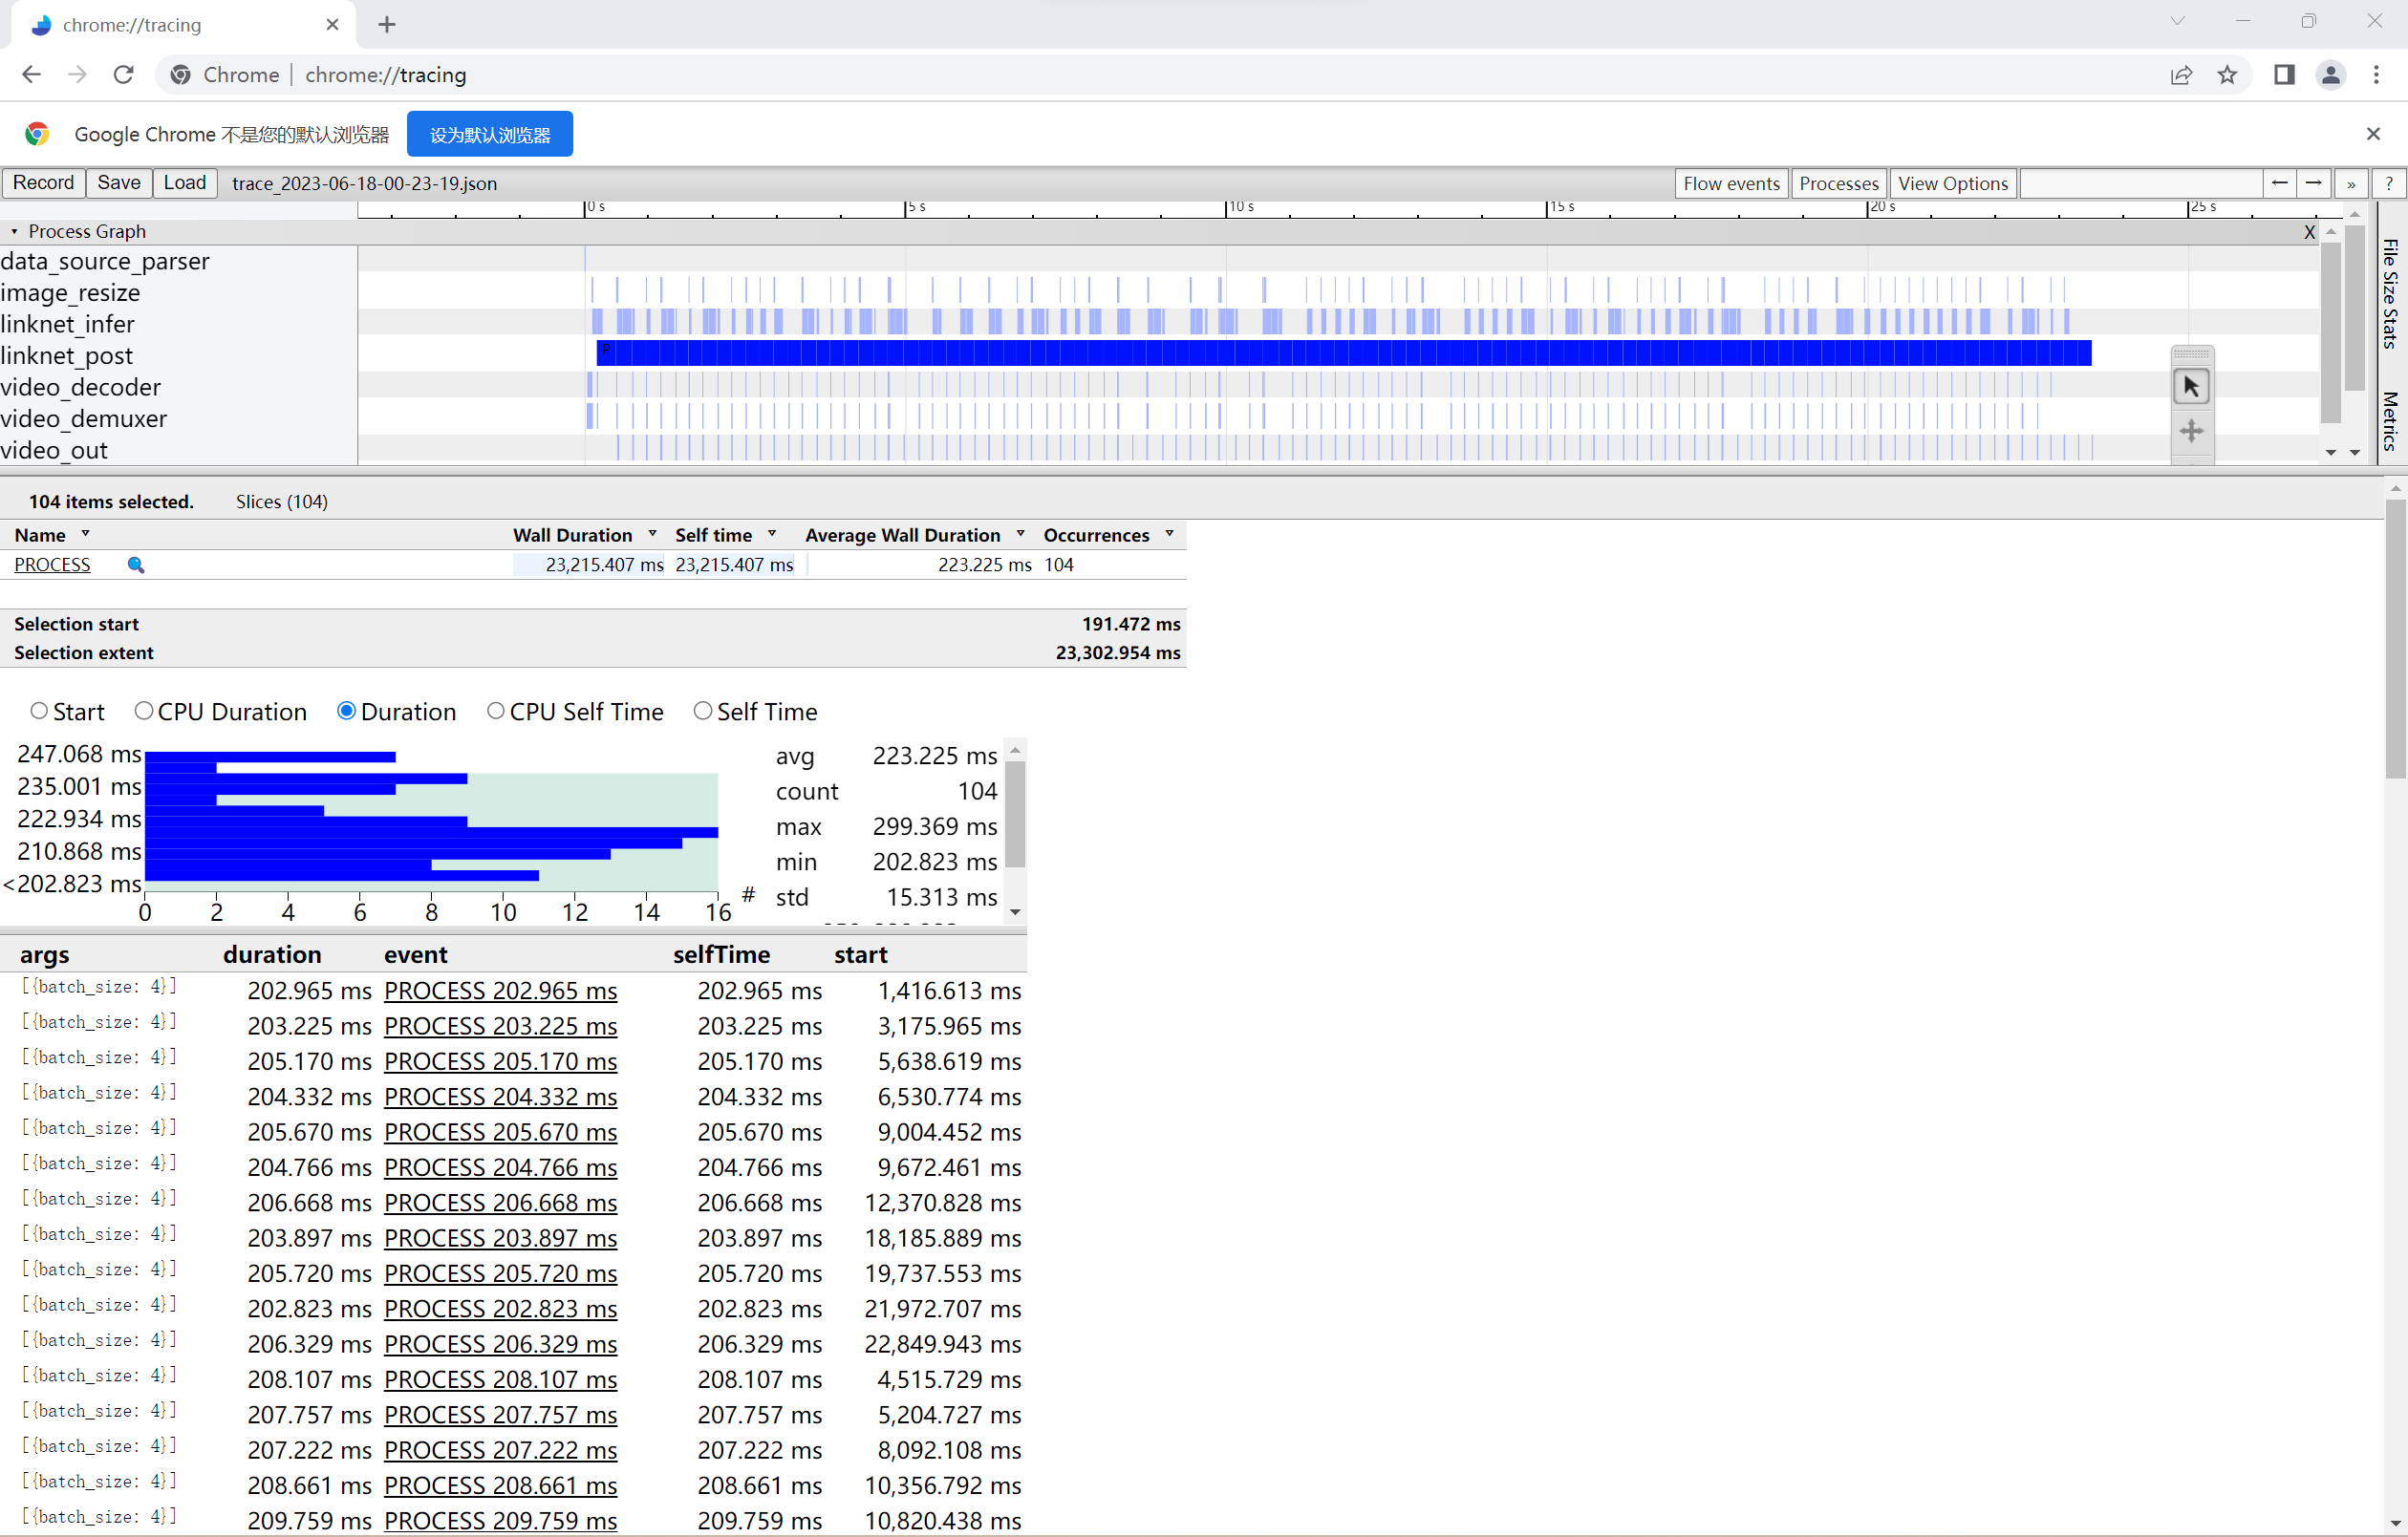This screenshot has height=1537, width=2408.
Task: Click the right arrow search navigation button
Action: coord(2313,183)
